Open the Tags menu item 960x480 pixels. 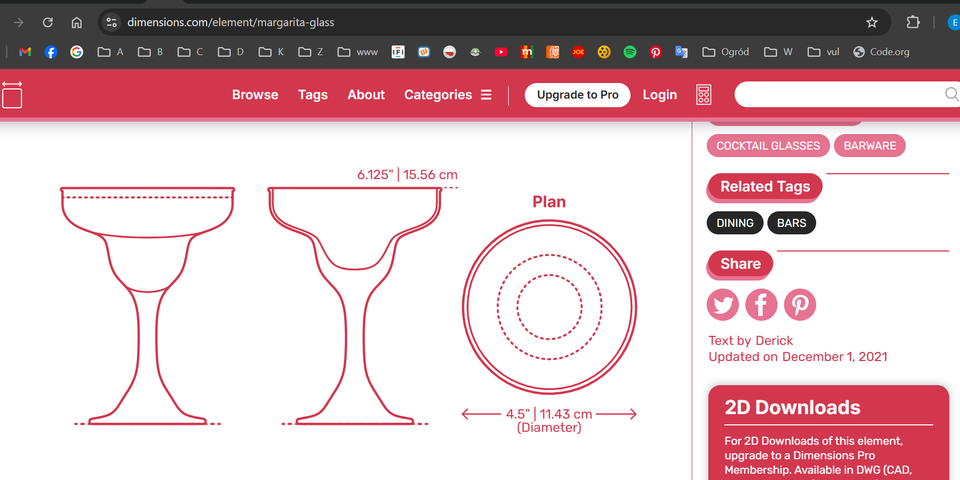point(313,95)
